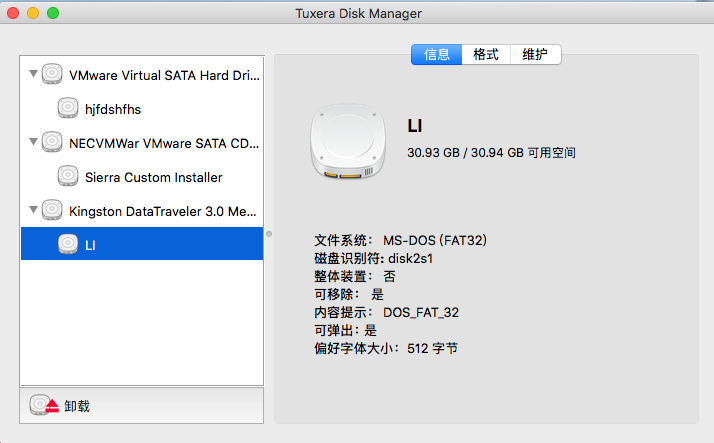Click the 卸载 unmount button
This screenshot has width=714, height=443.
(142, 405)
